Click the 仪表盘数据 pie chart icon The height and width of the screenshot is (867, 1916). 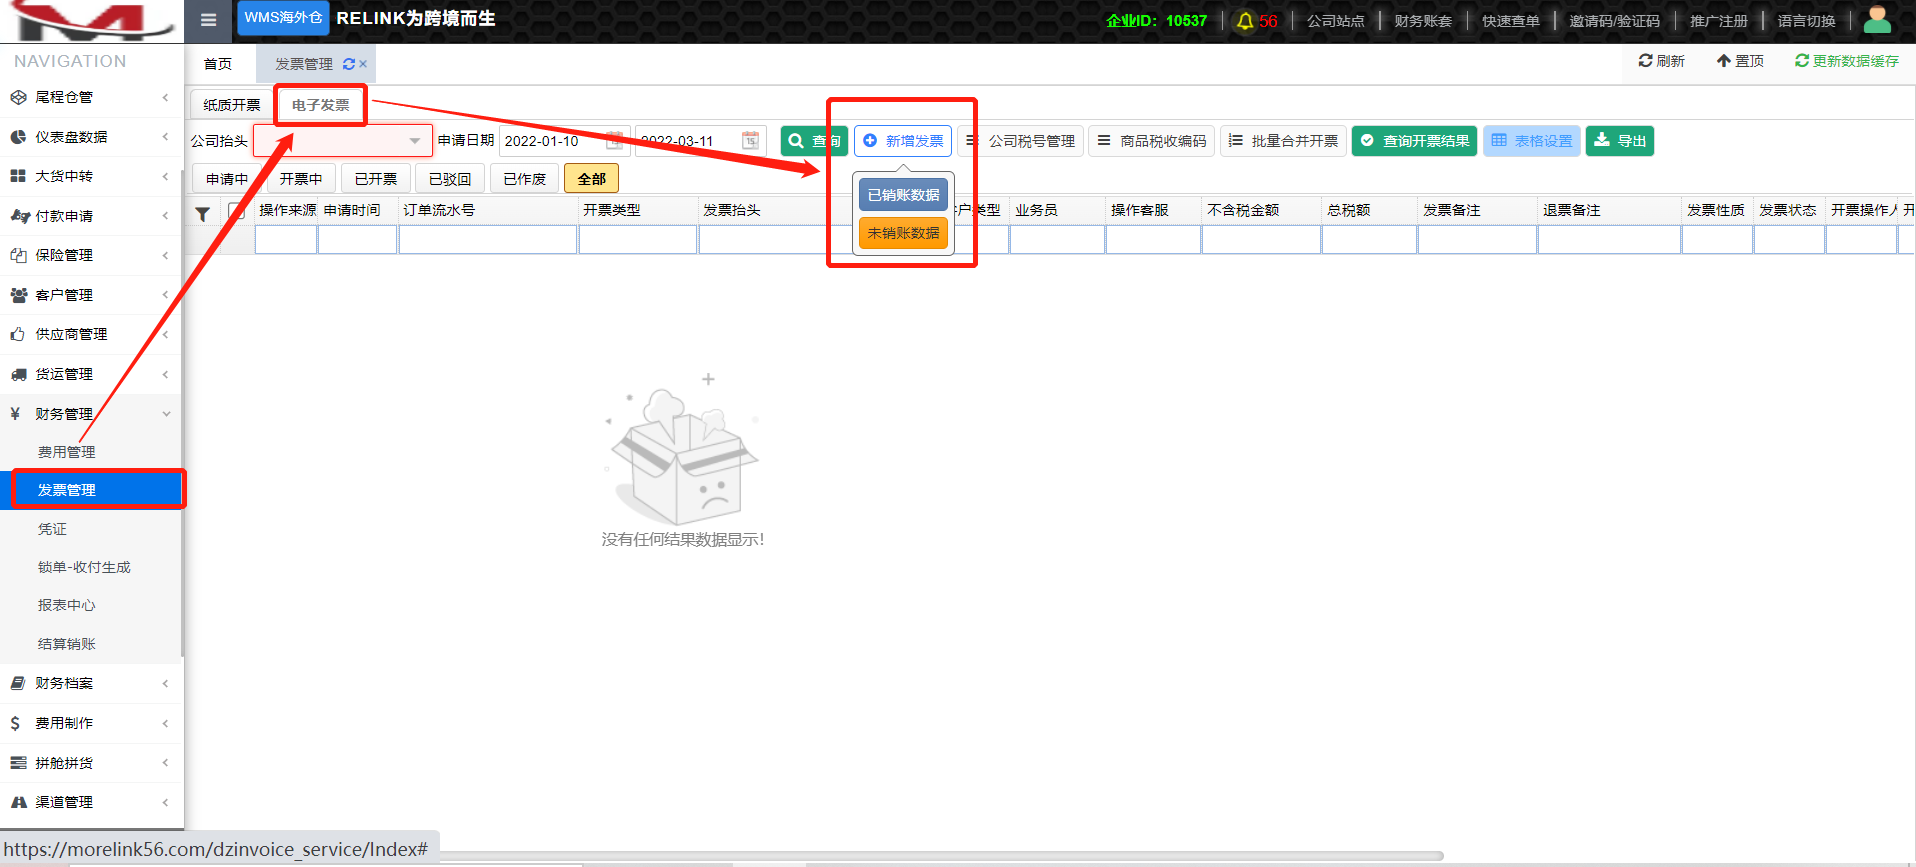point(18,137)
